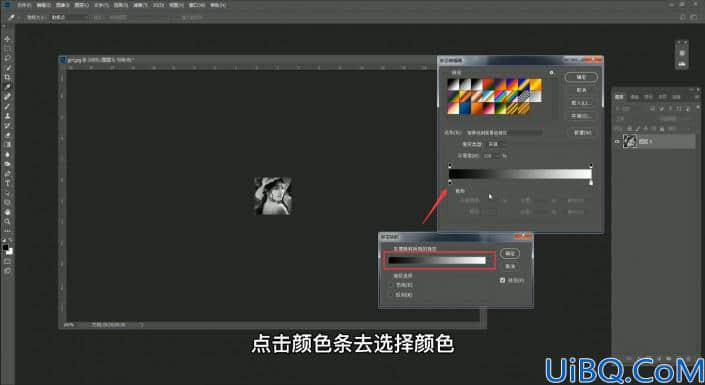Change the screen mode icon

click(x=7, y=271)
